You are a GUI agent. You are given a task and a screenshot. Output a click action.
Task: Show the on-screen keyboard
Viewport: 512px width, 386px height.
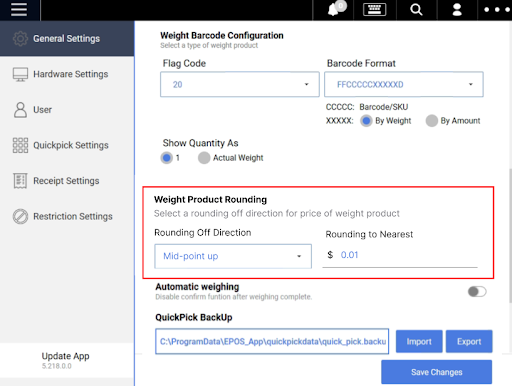pos(375,9)
